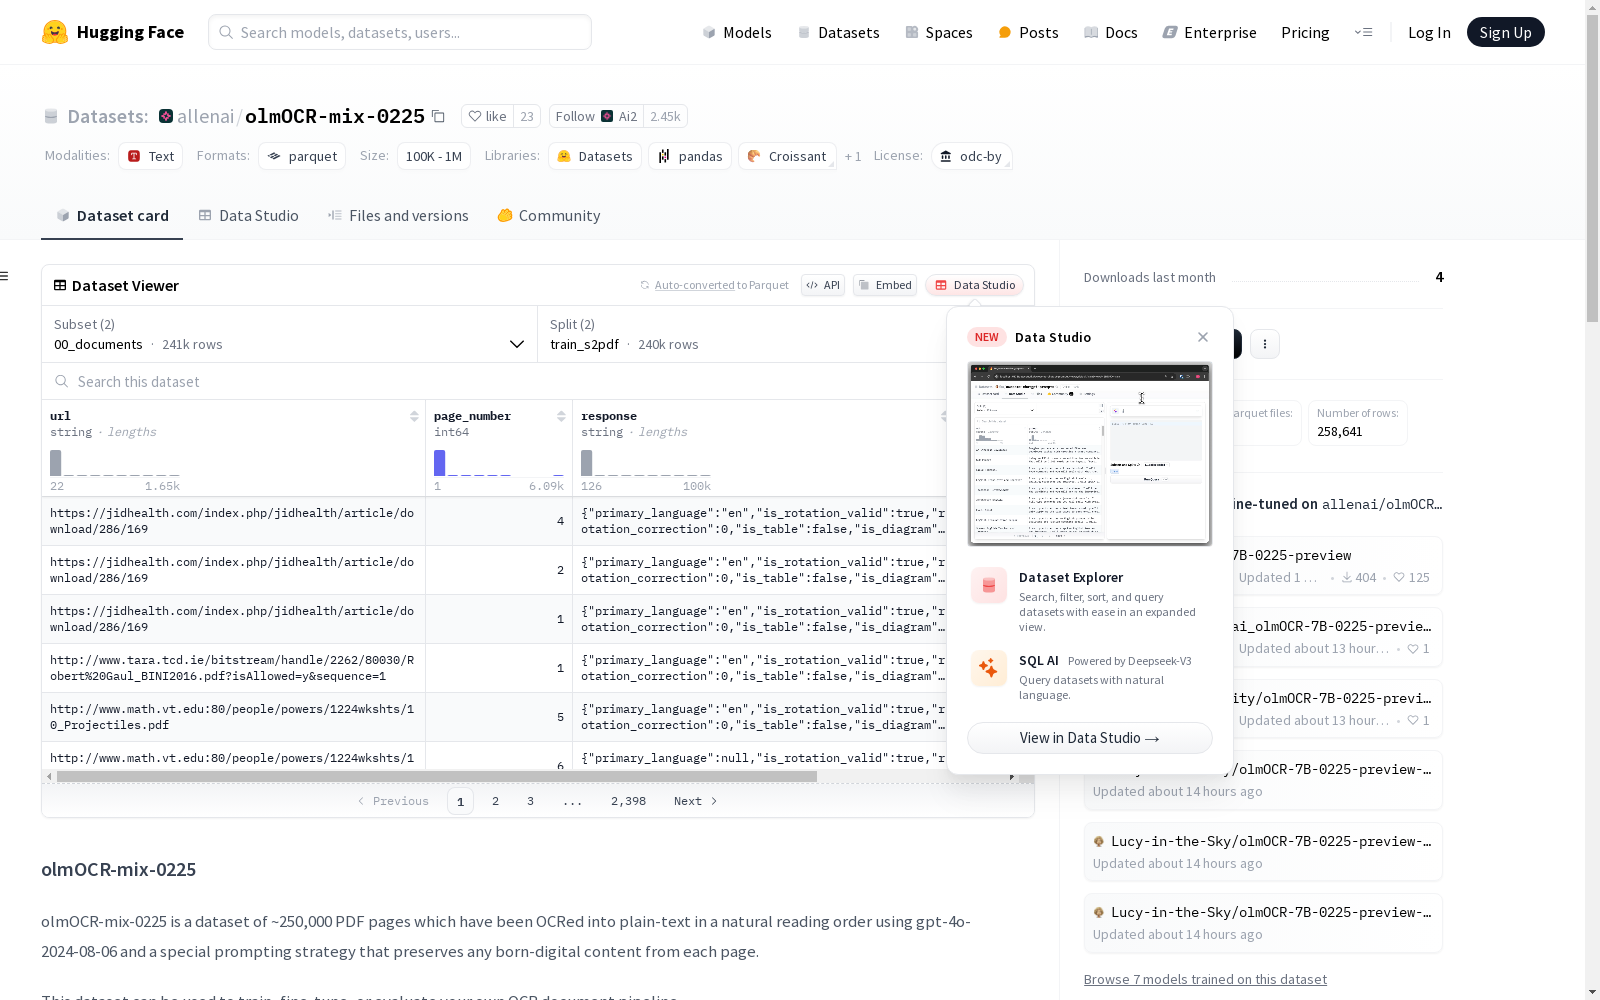Viewport: 1600px width, 1000px height.
Task: Open the allenai organization link
Action: coord(205,116)
